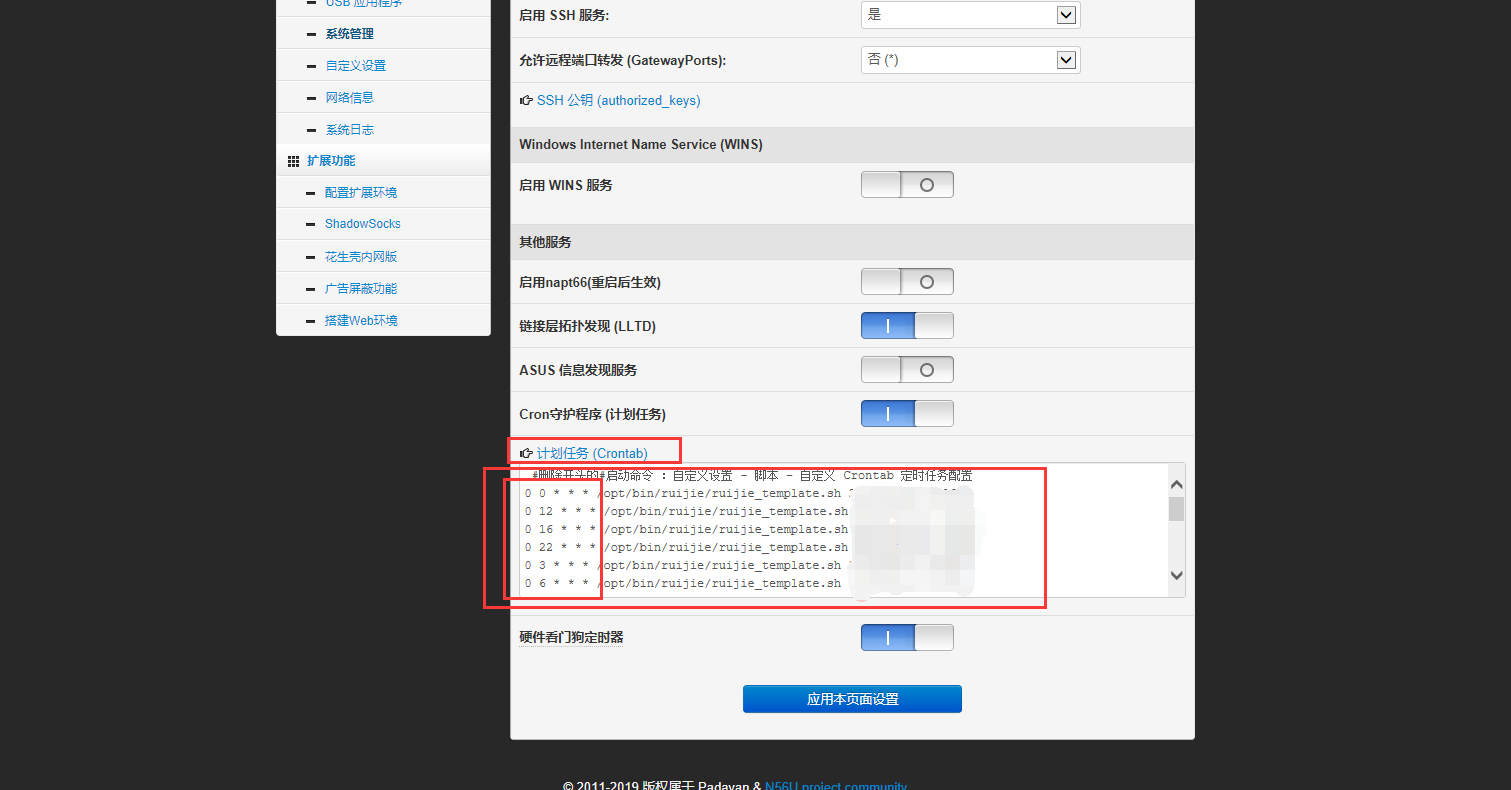Open 广告屏蔽功能 sidebar item
1511x790 pixels.
(360, 289)
